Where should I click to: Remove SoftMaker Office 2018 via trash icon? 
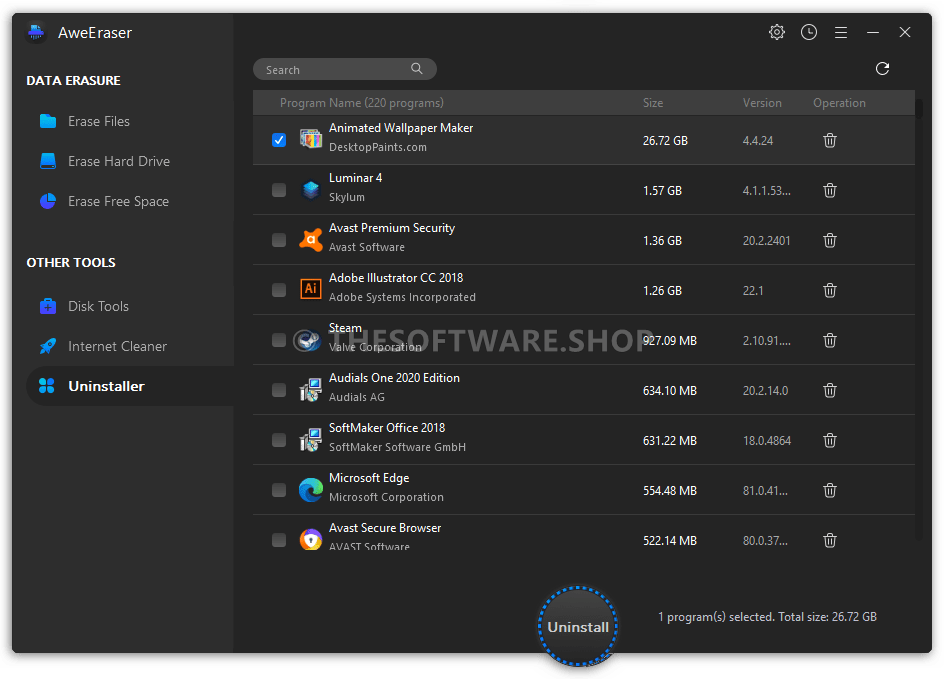[x=830, y=440]
